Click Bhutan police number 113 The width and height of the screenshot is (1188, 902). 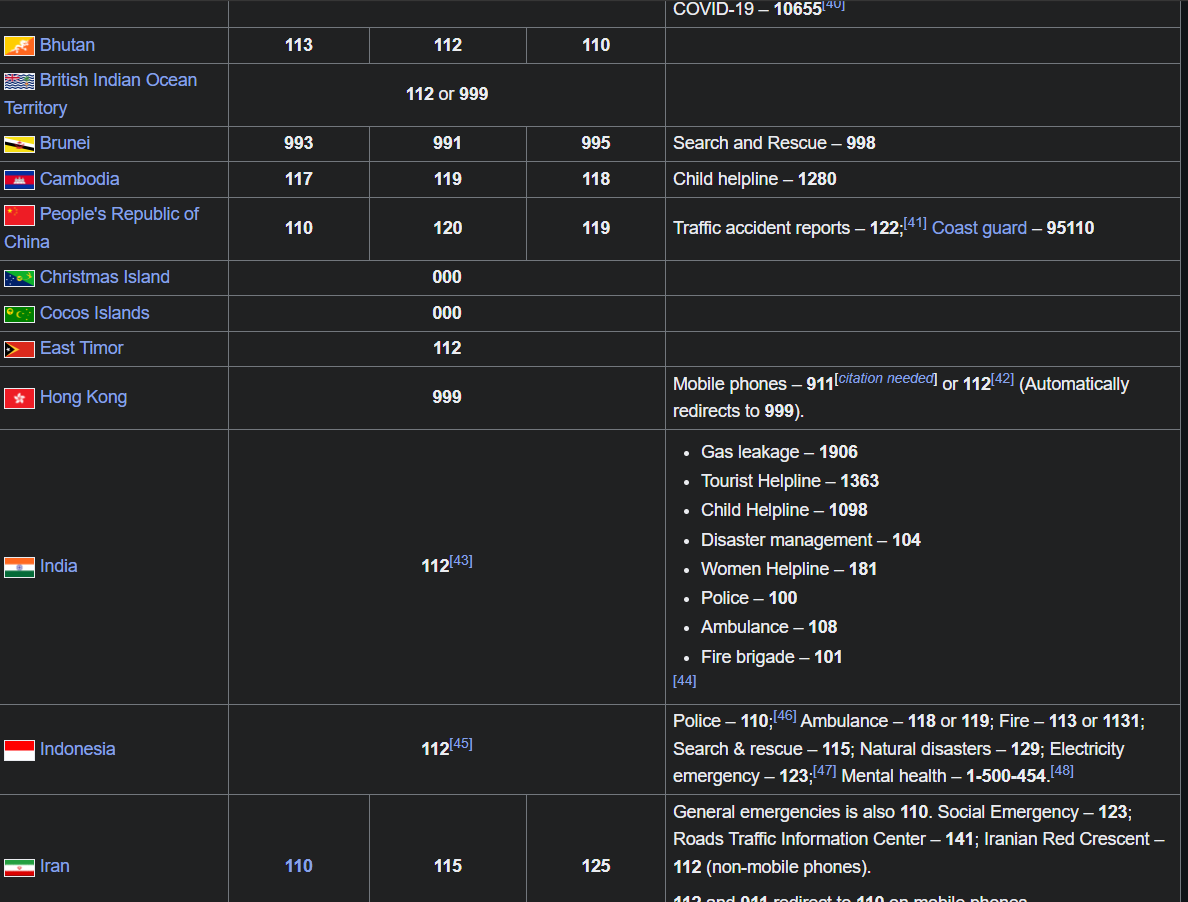pos(299,45)
